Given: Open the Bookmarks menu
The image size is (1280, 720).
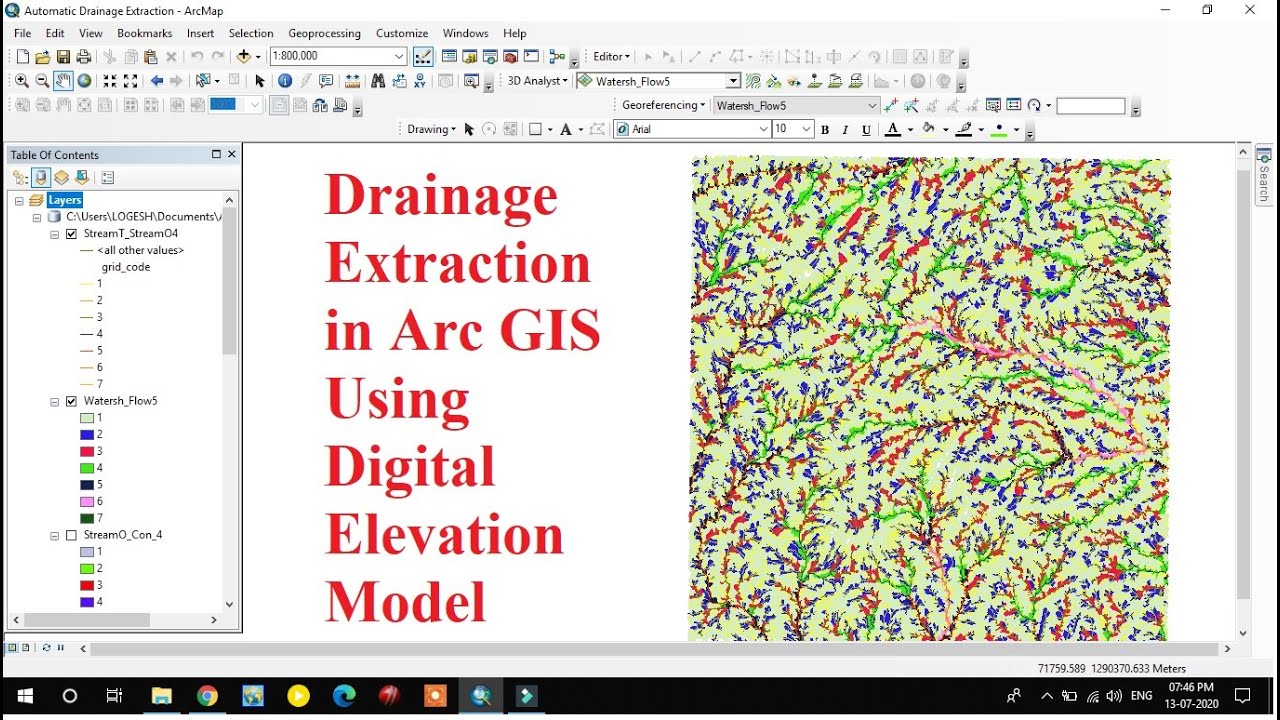Looking at the screenshot, I should pyautogui.click(x=145, y=33).
